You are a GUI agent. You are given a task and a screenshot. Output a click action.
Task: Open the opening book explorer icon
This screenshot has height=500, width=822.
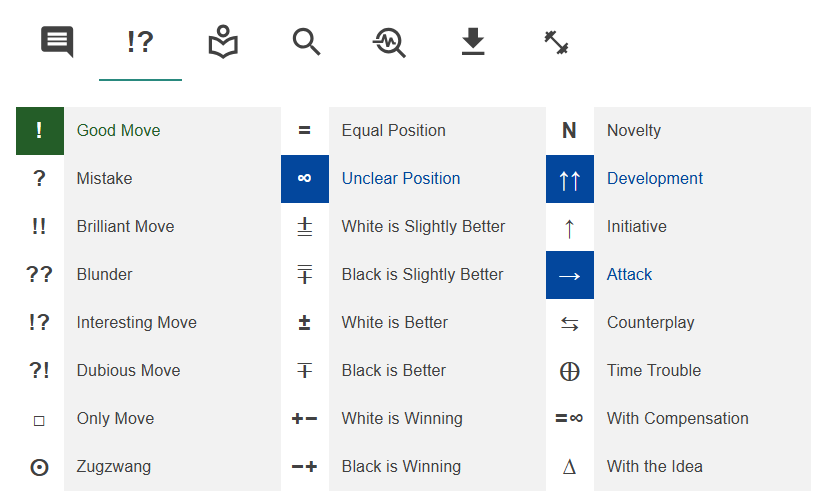point(223,42)
